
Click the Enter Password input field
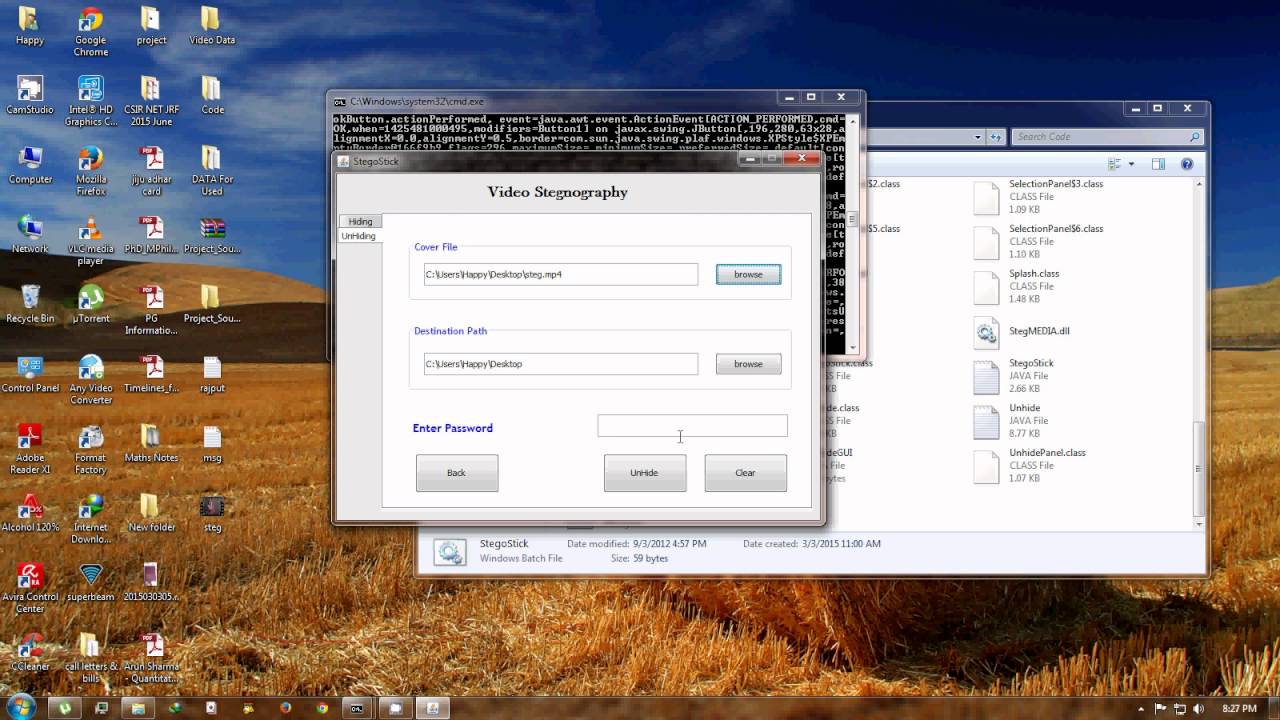[x=692, y=426]
